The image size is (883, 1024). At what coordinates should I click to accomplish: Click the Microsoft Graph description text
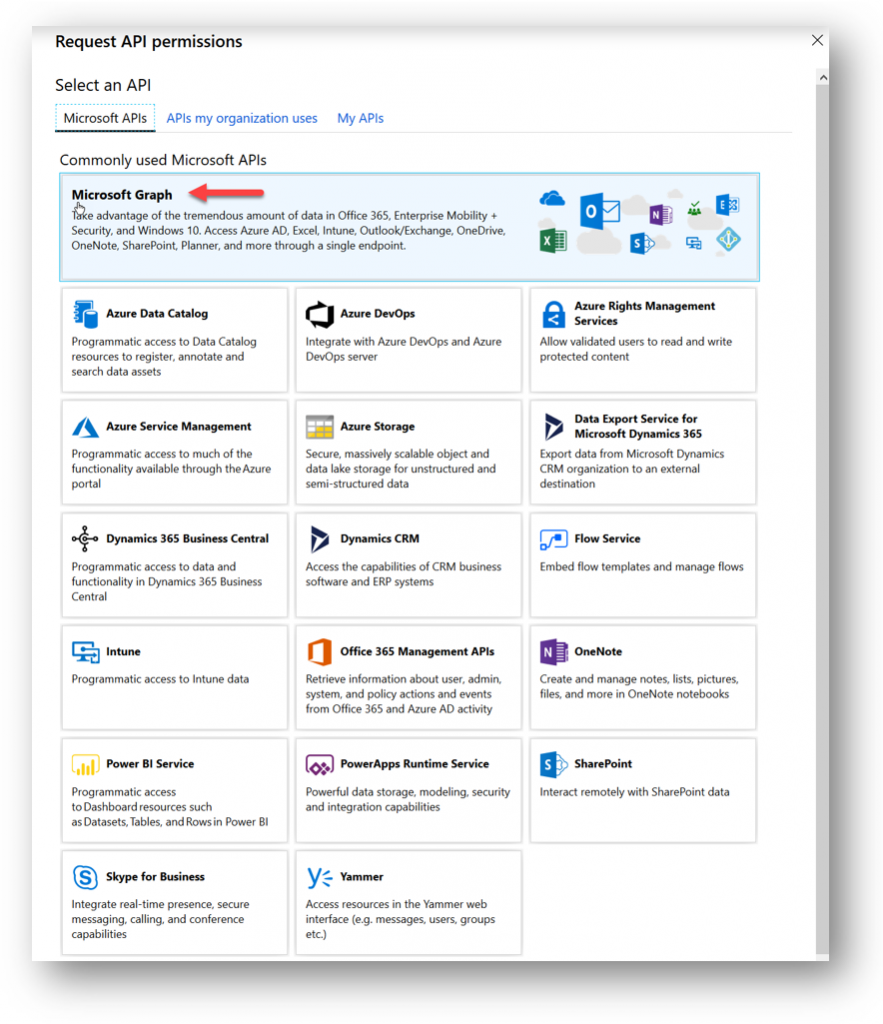tap(288, 231)
